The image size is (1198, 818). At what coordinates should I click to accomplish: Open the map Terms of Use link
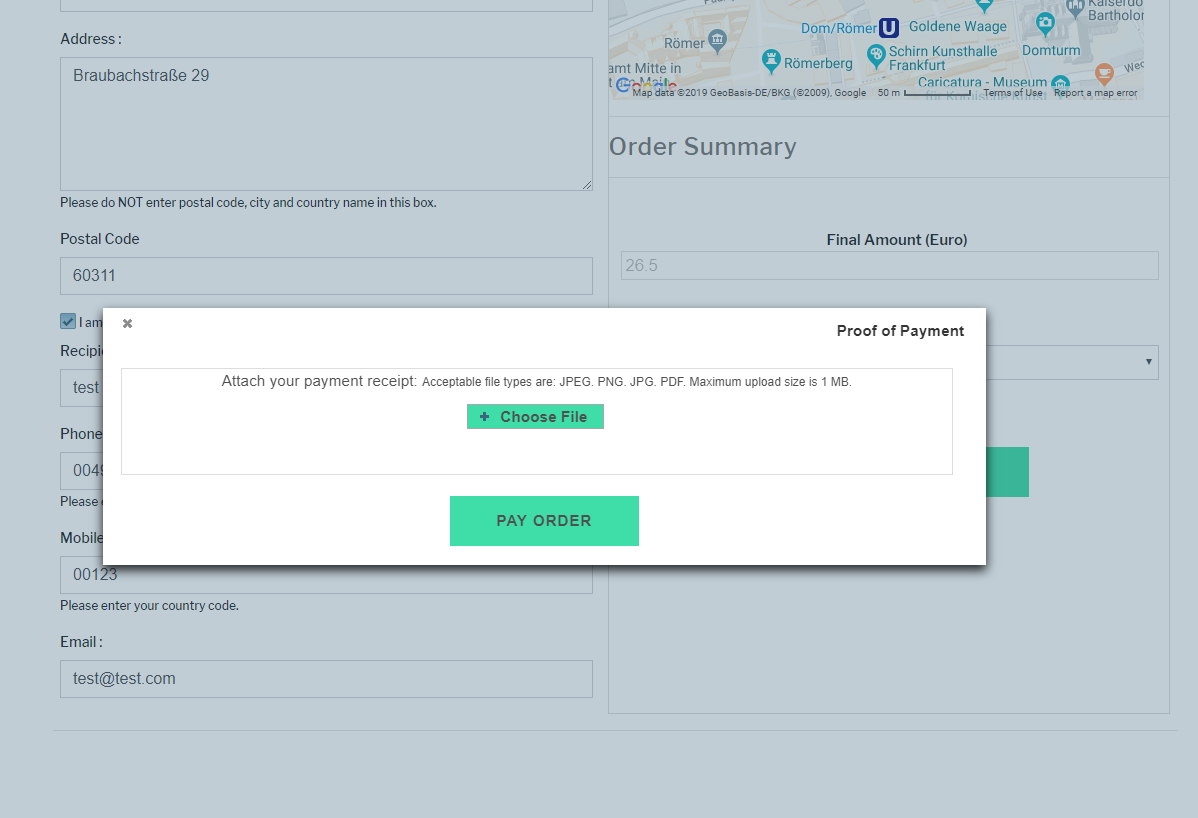click(1012, 93)
